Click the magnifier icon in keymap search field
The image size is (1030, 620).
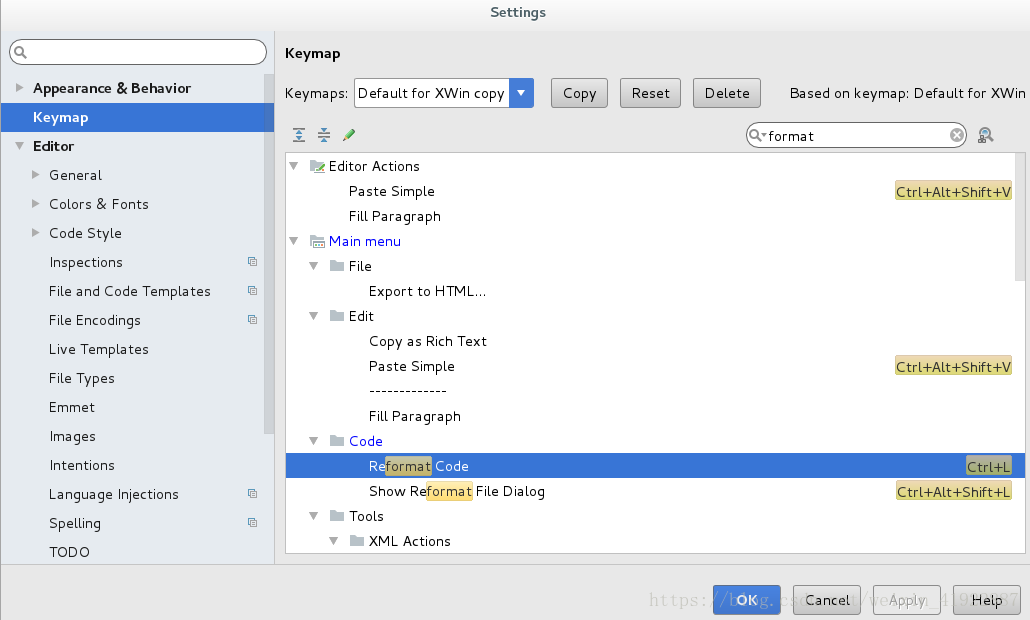tap(757, 135)
